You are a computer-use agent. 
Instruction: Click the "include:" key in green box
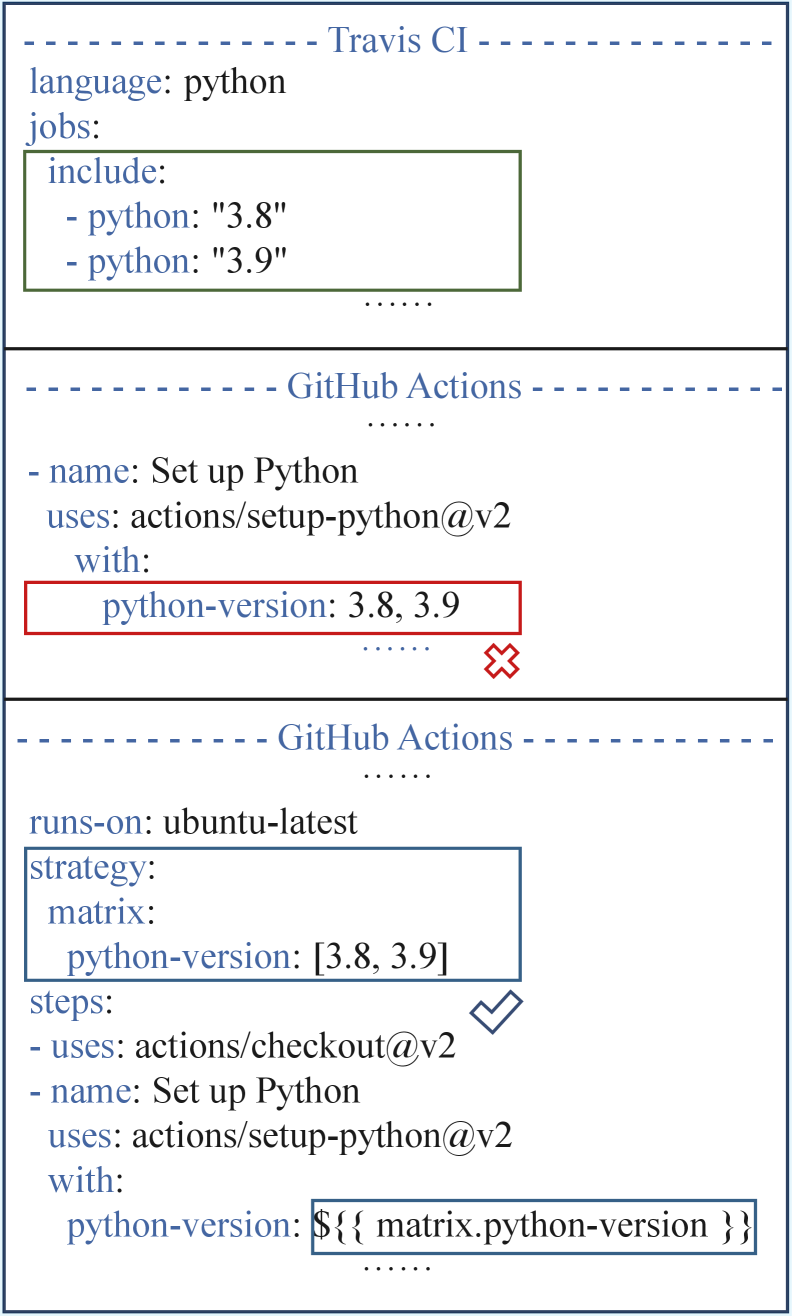(105, 172)
